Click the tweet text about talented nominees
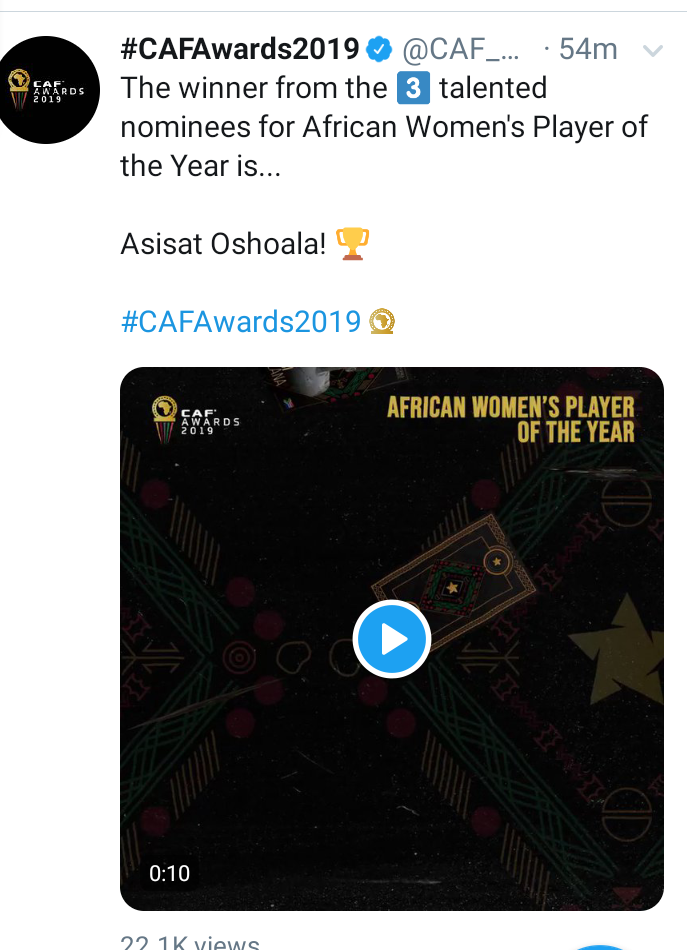This screenshot has height=950, width=687. [x=384, y=127]
